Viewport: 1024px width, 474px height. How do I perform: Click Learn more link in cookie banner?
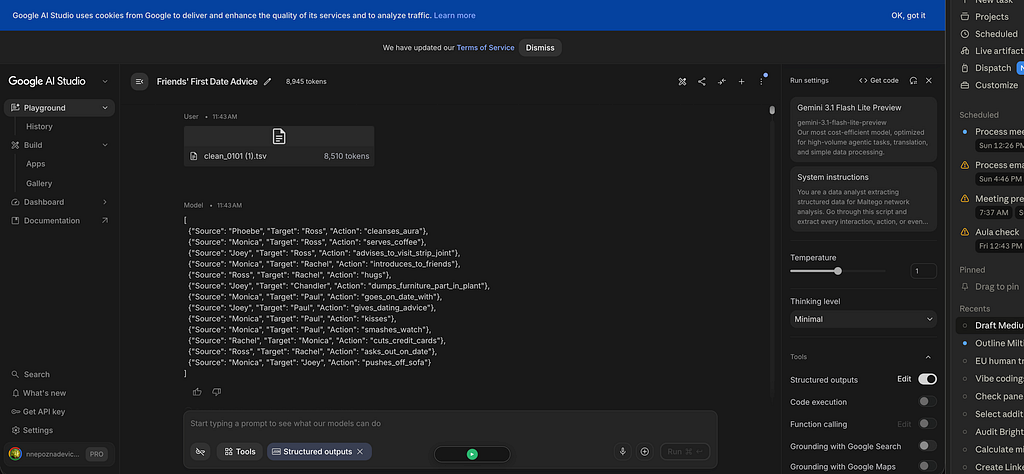[x=455, y=15]
